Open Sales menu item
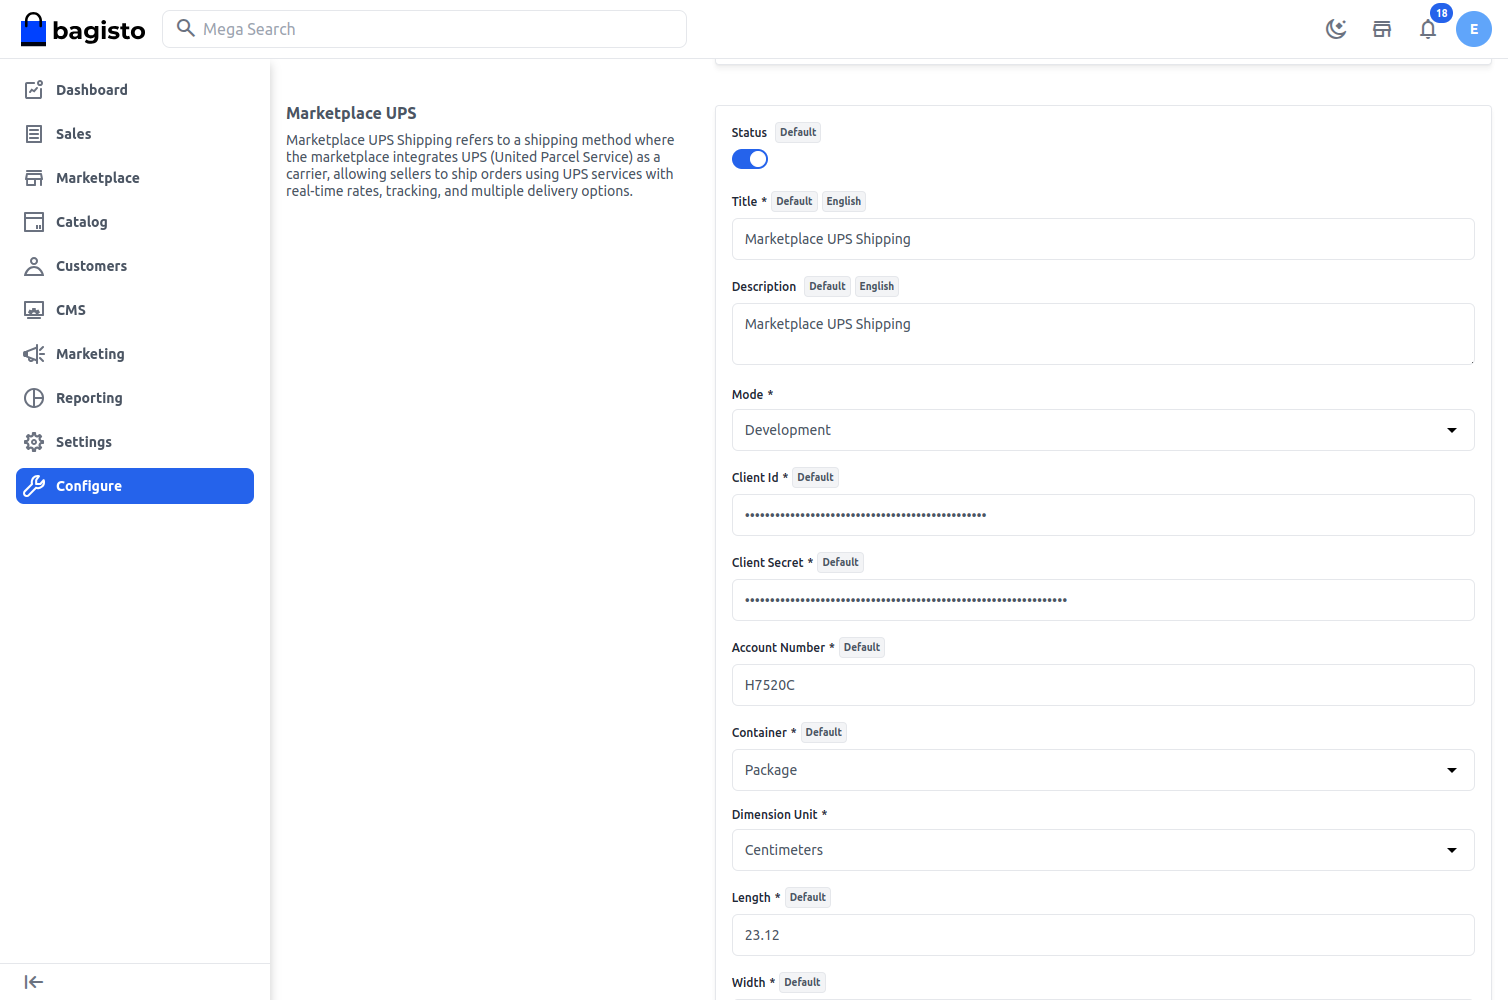This screenshot has height=1000, width=1508. [x=135, y=134]
